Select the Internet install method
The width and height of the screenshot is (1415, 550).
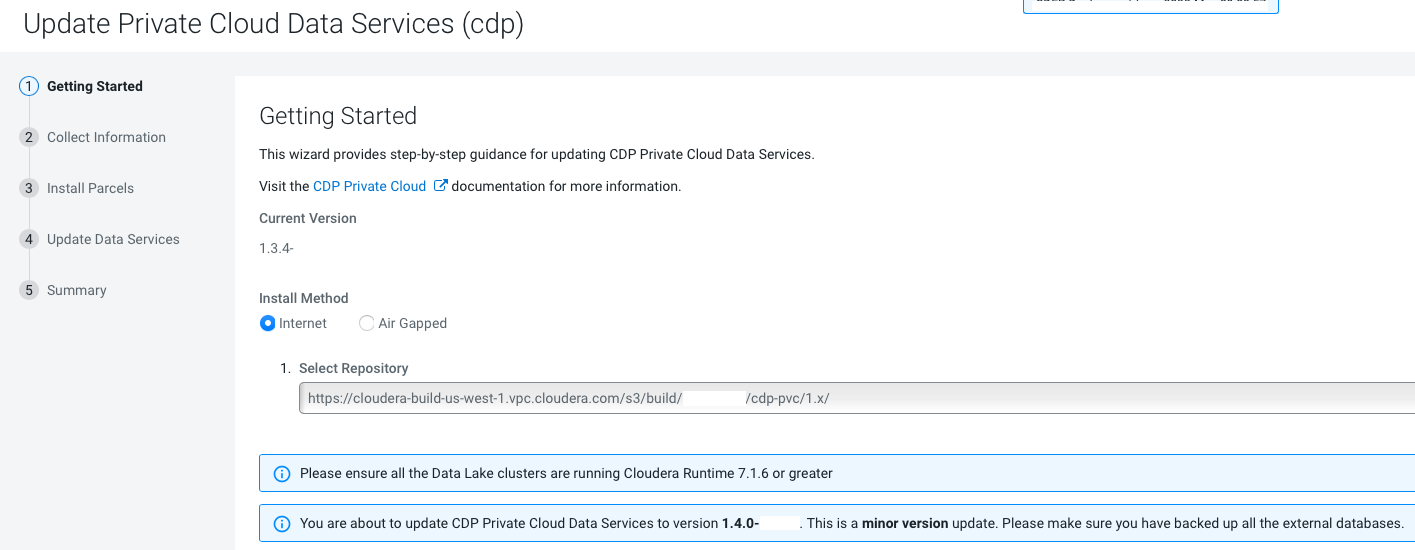tap(267, 323)
